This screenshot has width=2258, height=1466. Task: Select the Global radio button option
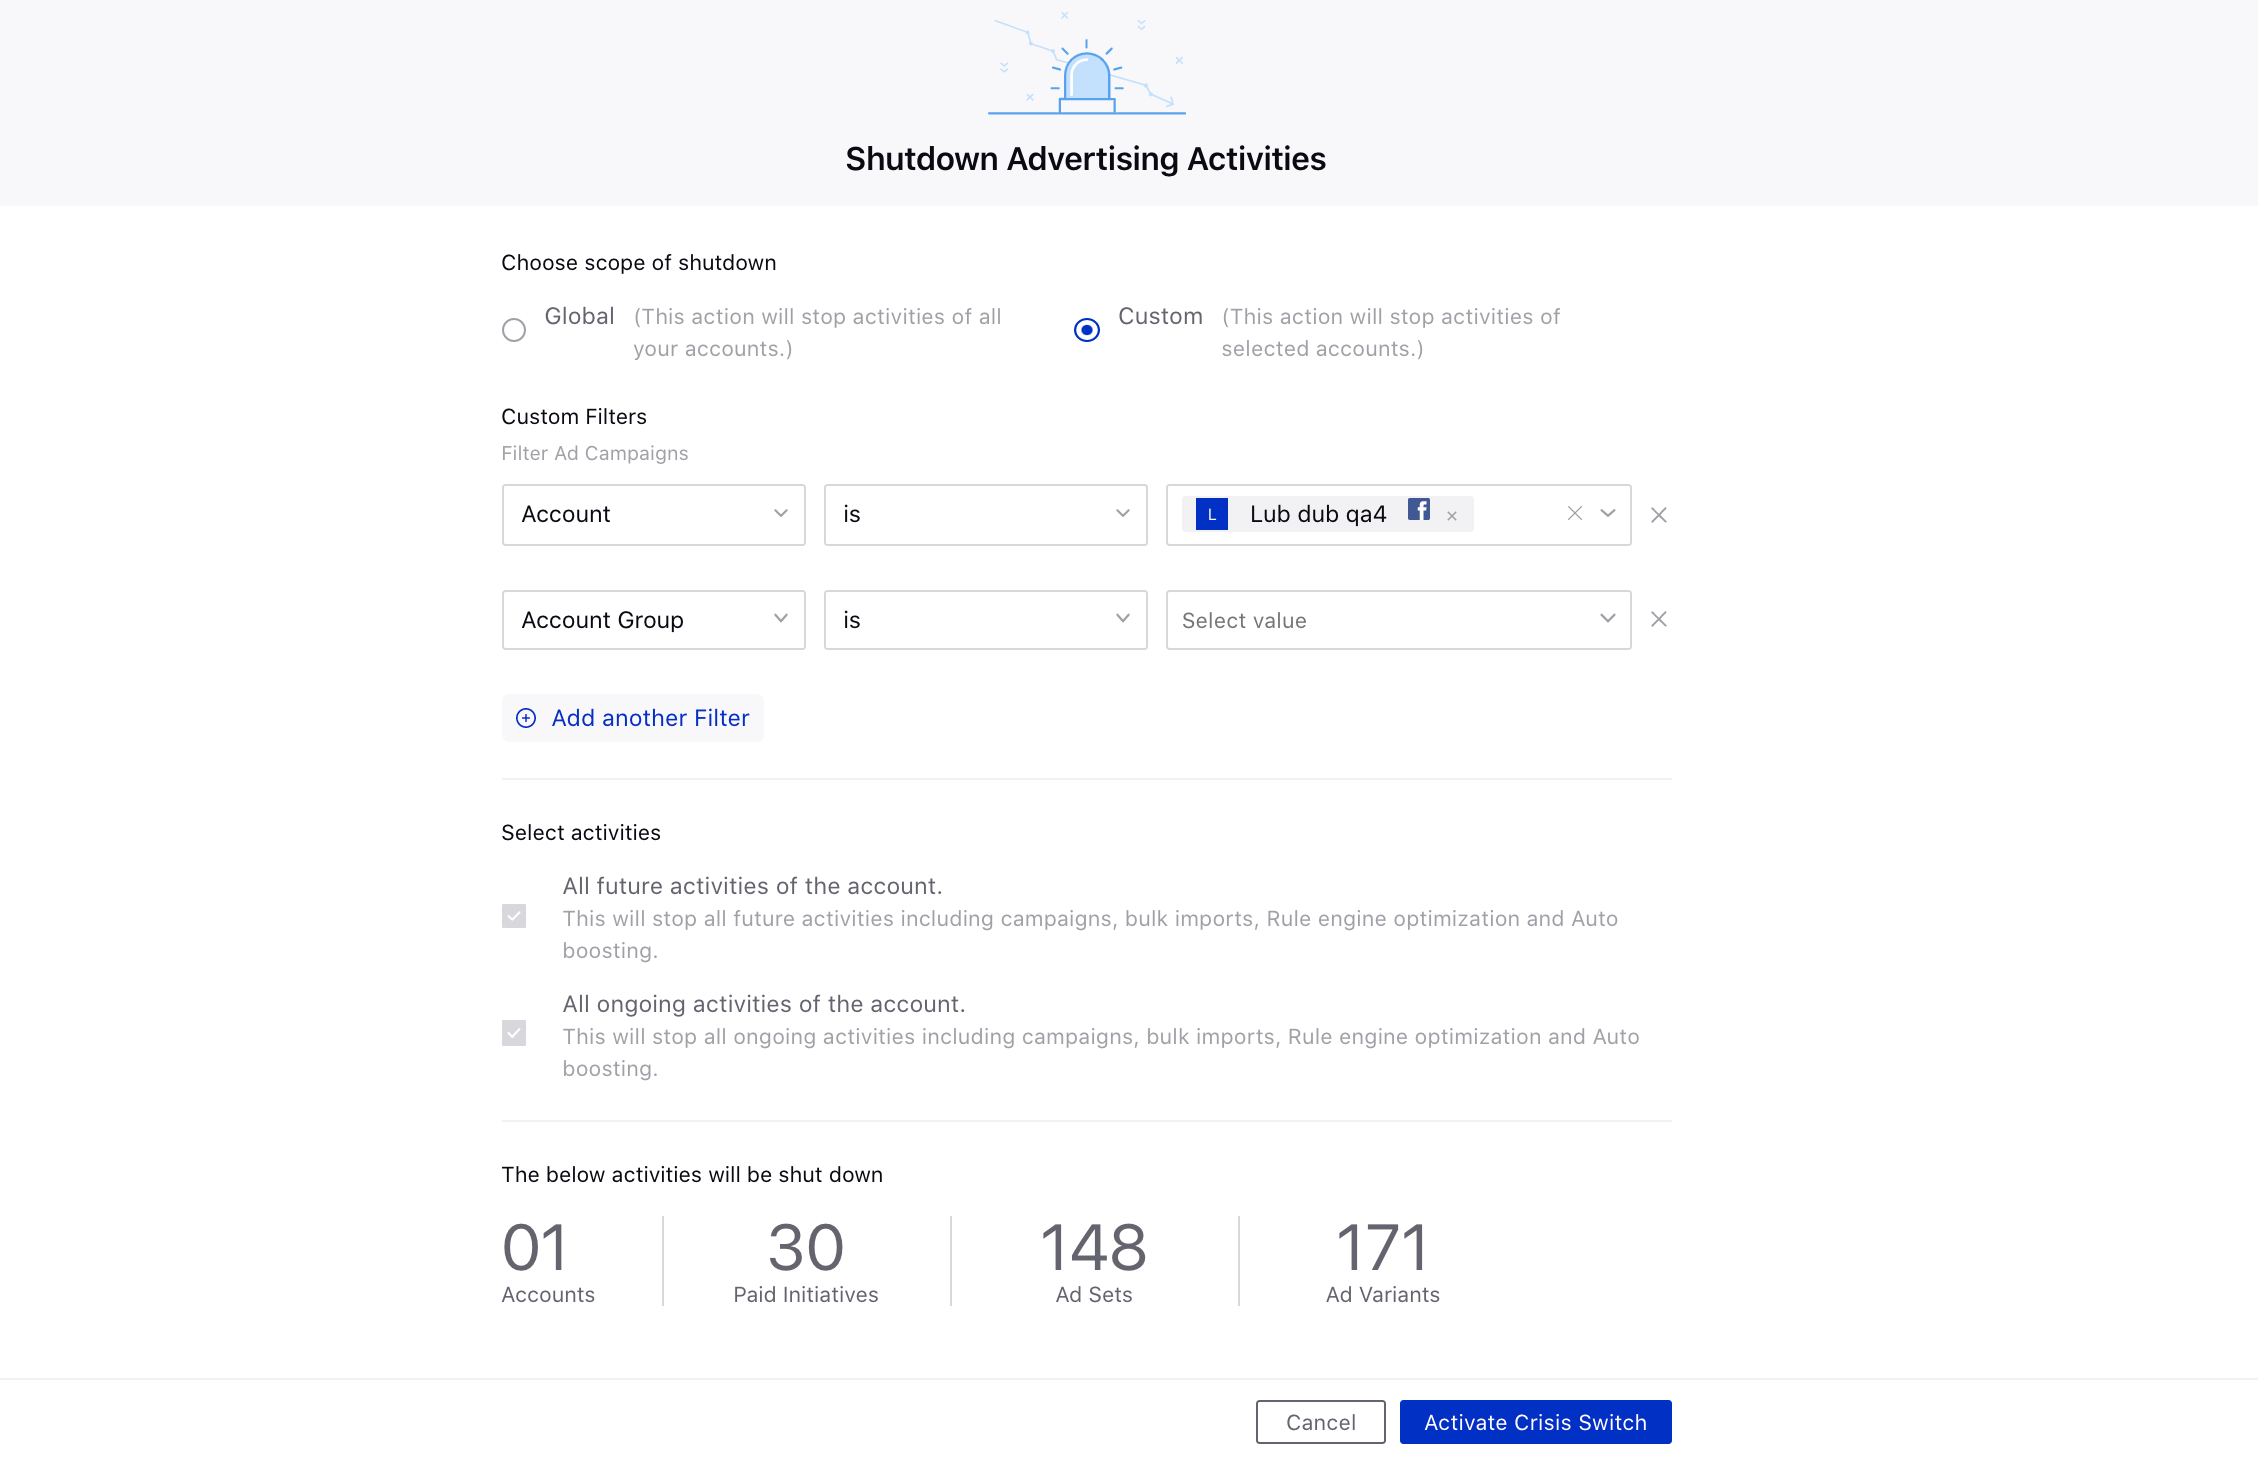pos(515,329)
